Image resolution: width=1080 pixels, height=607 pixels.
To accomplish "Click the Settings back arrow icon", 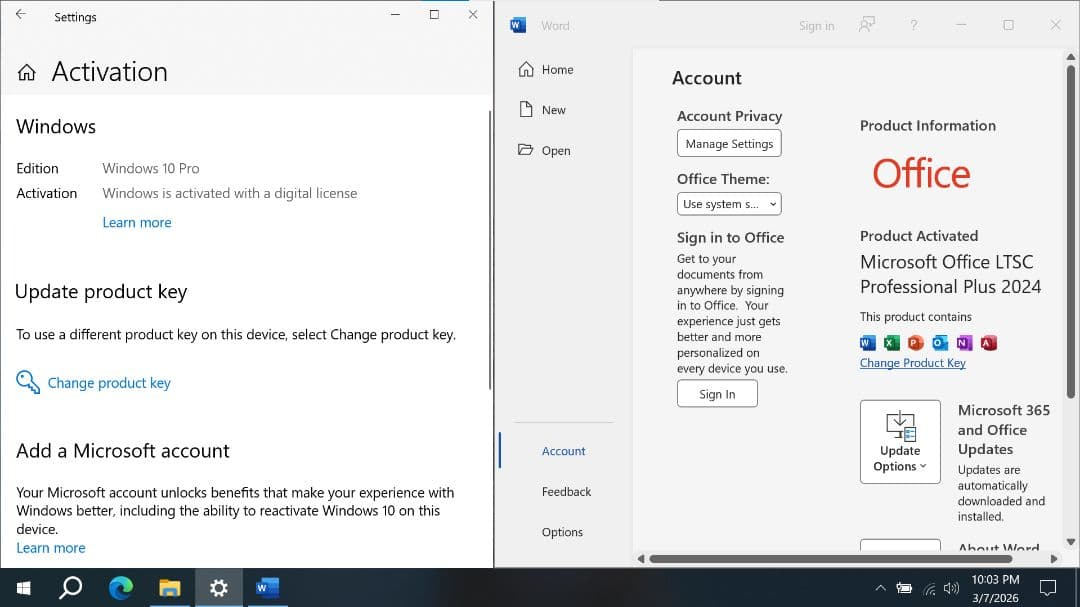I will (x=20, y=15).
